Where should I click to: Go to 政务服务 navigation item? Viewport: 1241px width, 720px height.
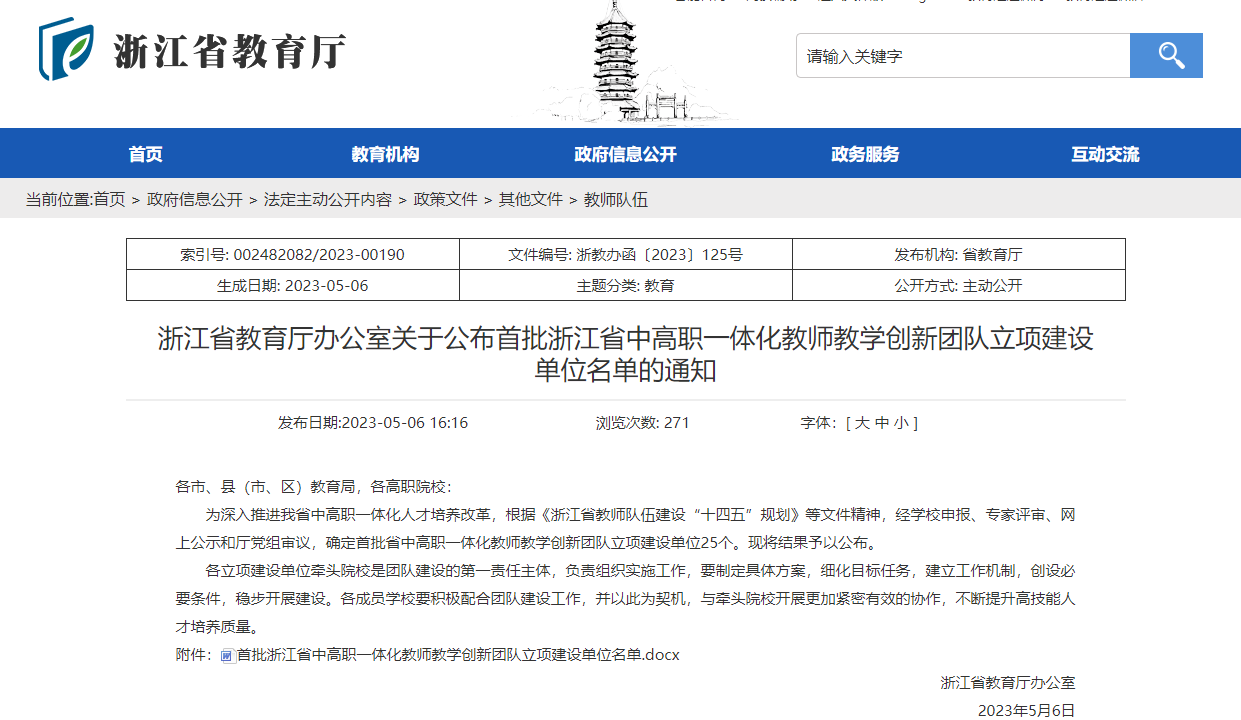865,154
